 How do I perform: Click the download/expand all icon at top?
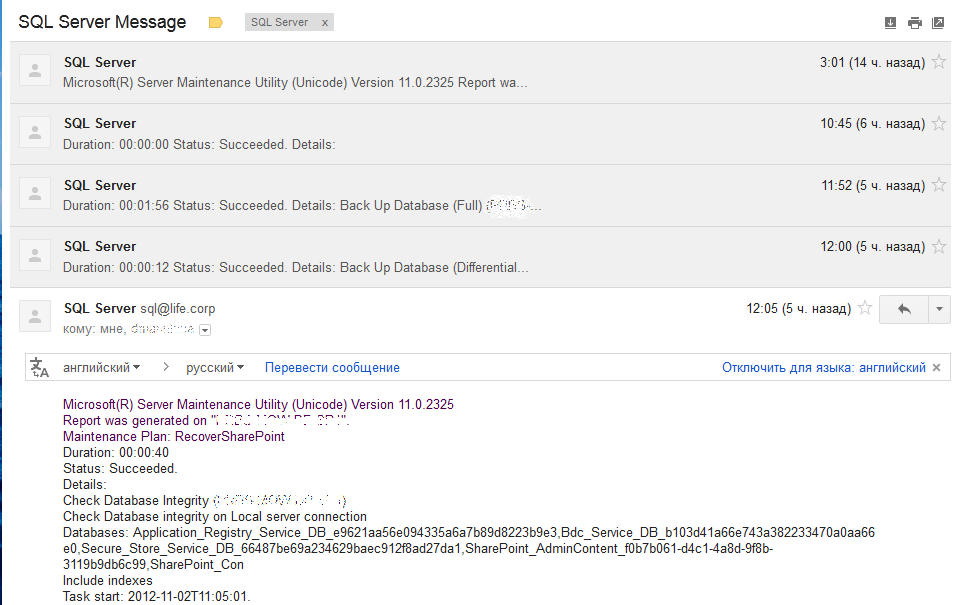[x=890, y=23]
